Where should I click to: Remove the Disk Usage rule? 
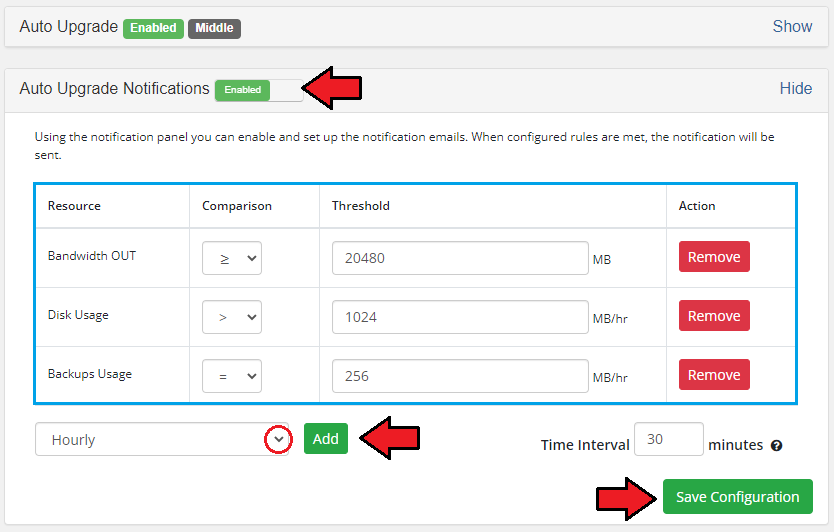(x=714, y=316)
